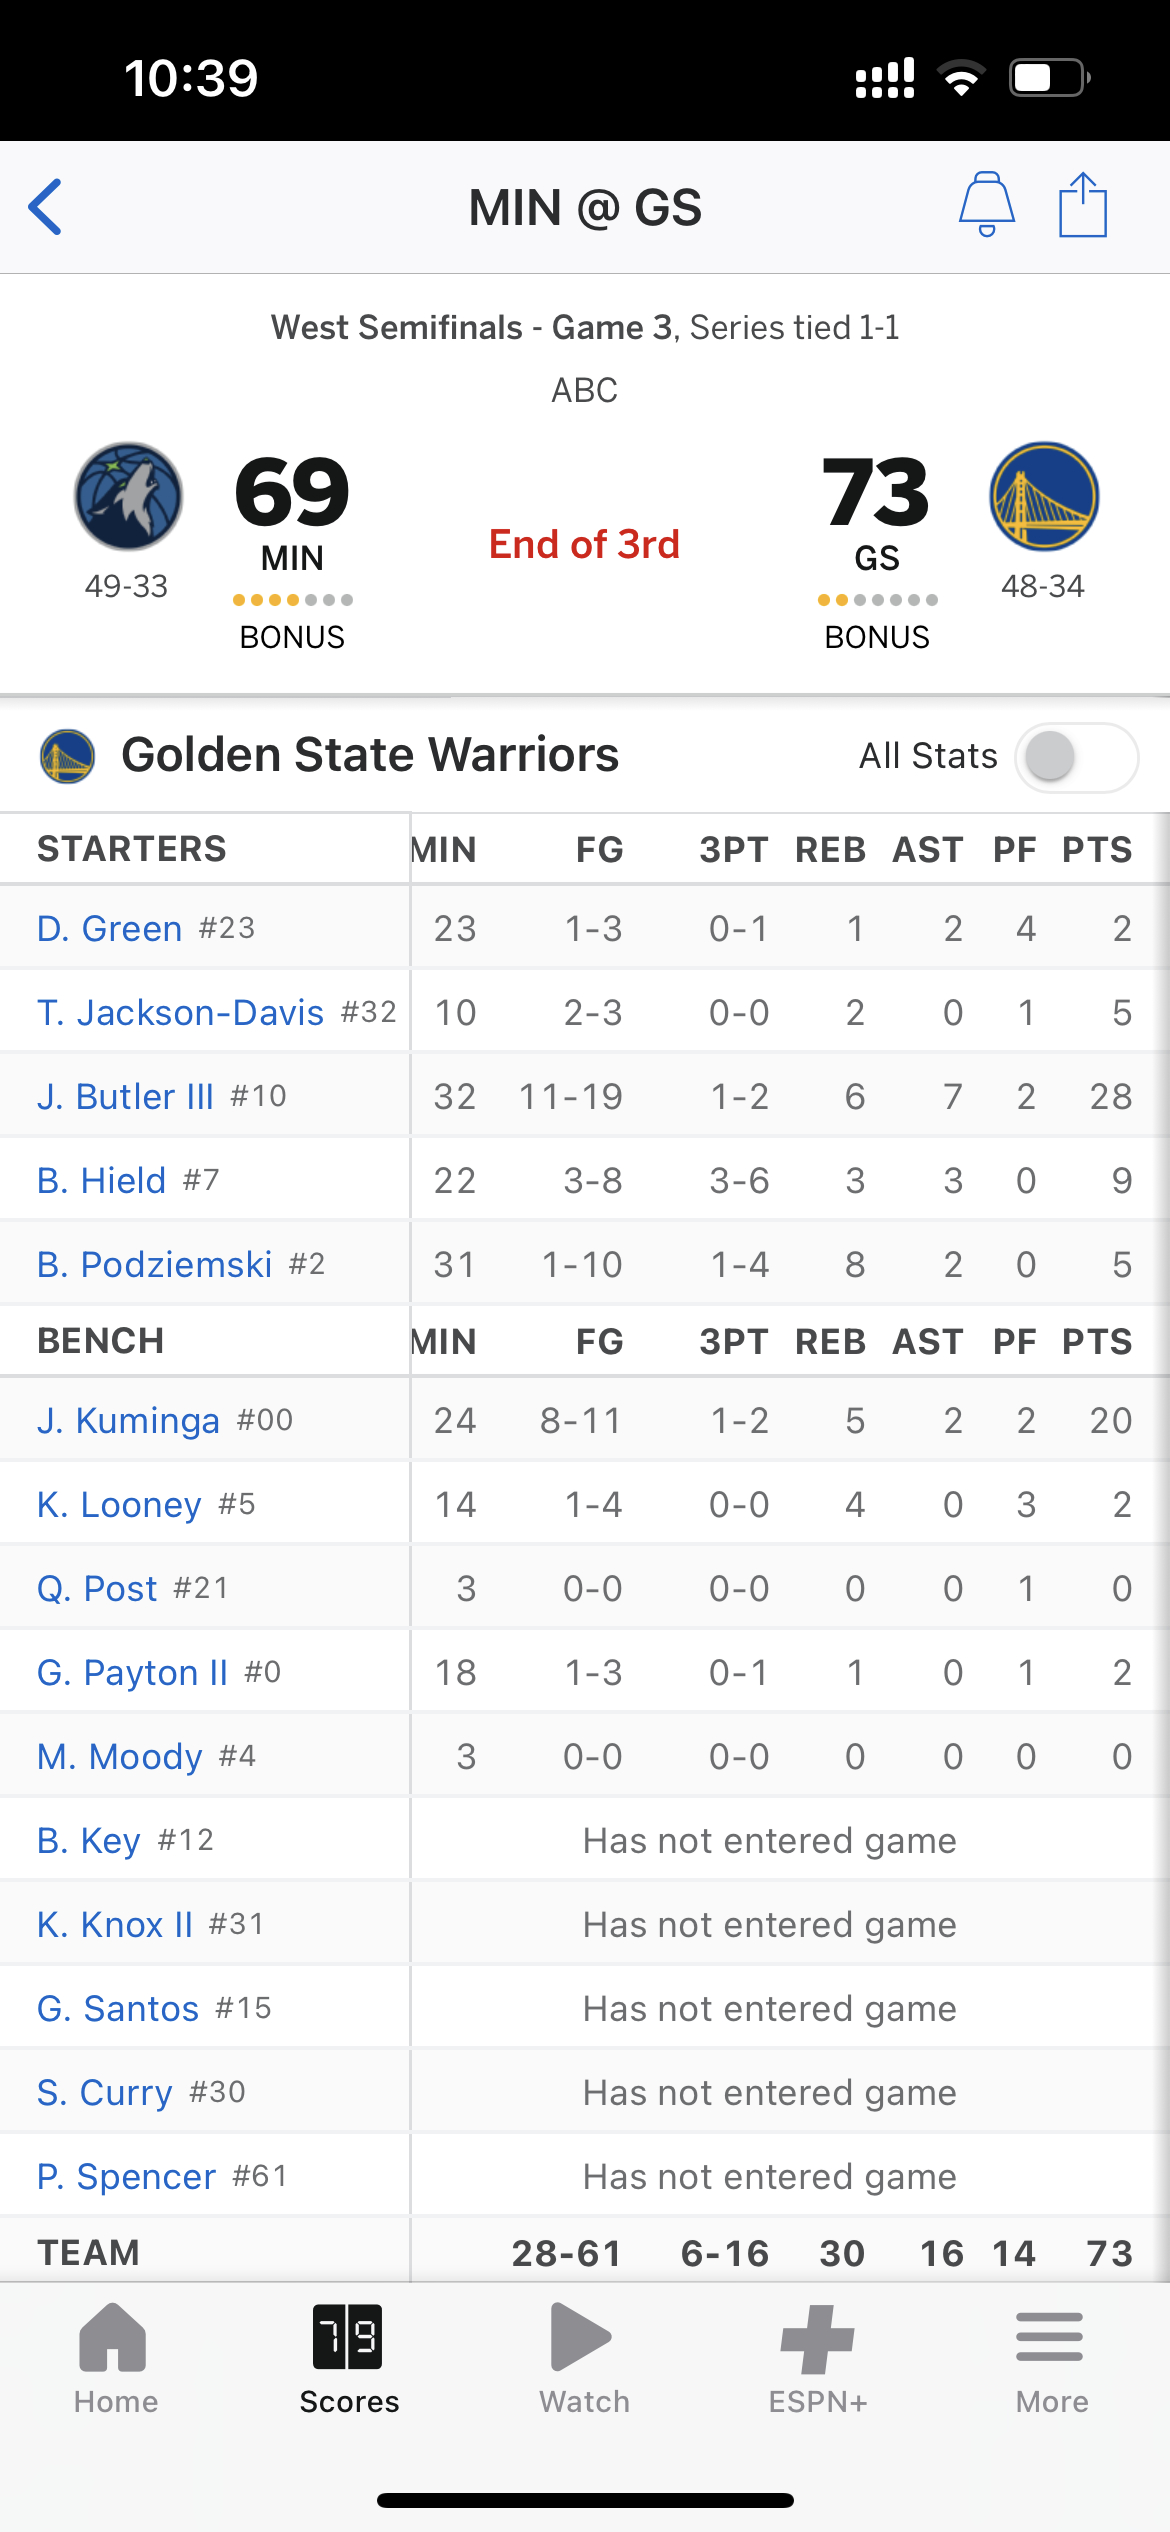This screenshot has height=2532, width=1170.
Task: Open the ESPN+ plus icon
Action: (817, 2339)
